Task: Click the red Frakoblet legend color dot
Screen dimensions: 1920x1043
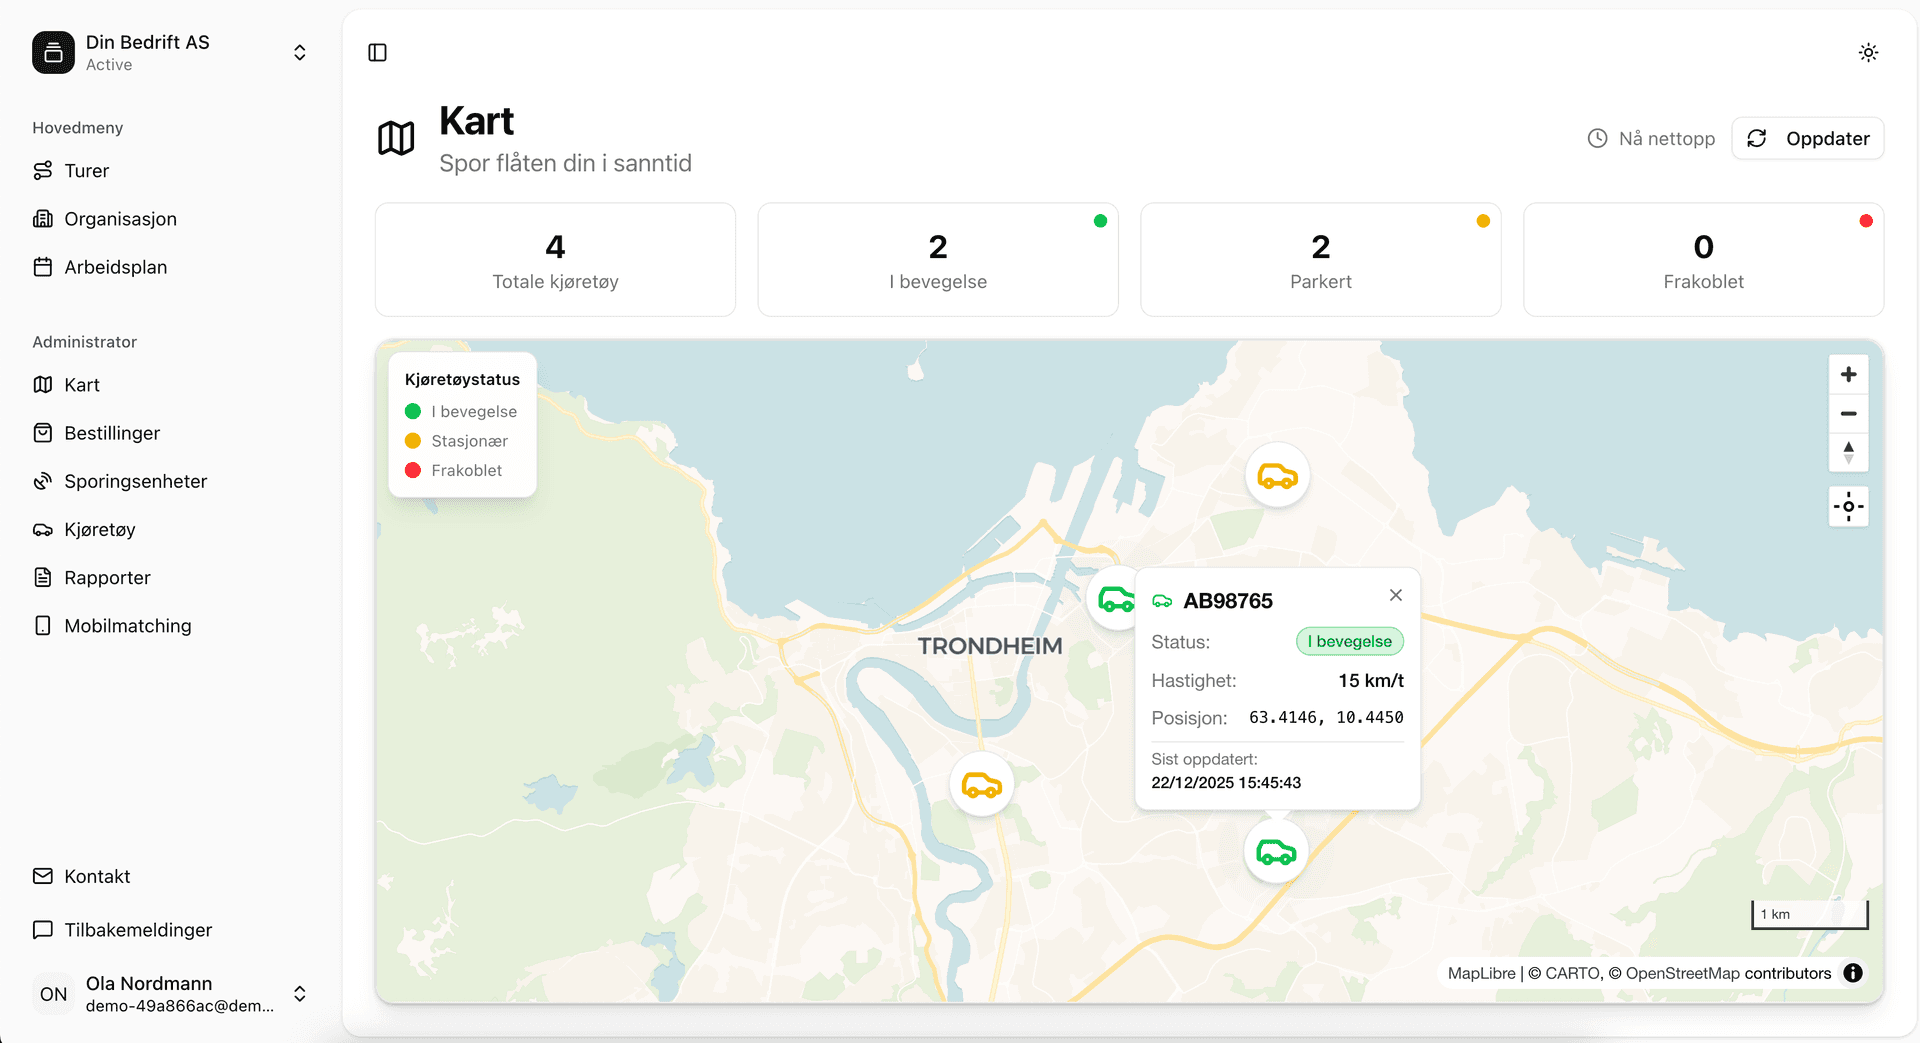Action: [x=413, y=470]
